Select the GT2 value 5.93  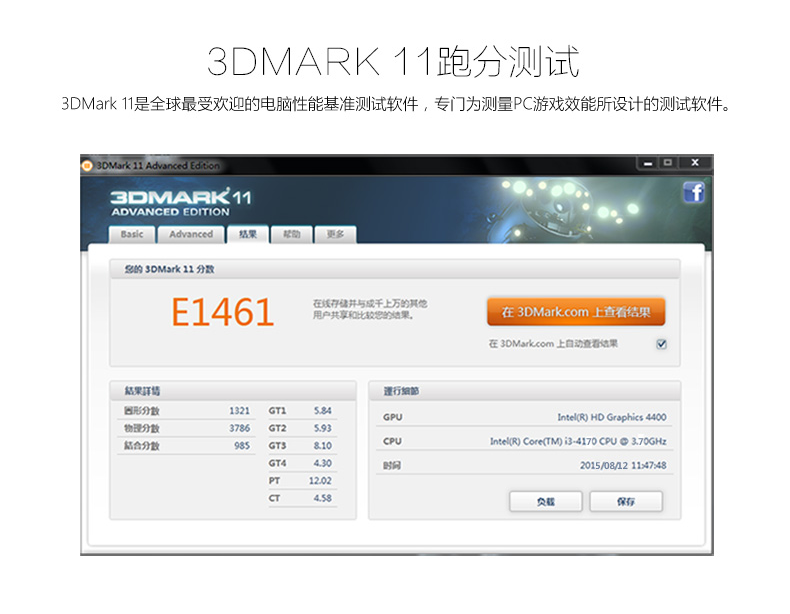[x=322, y=428]
